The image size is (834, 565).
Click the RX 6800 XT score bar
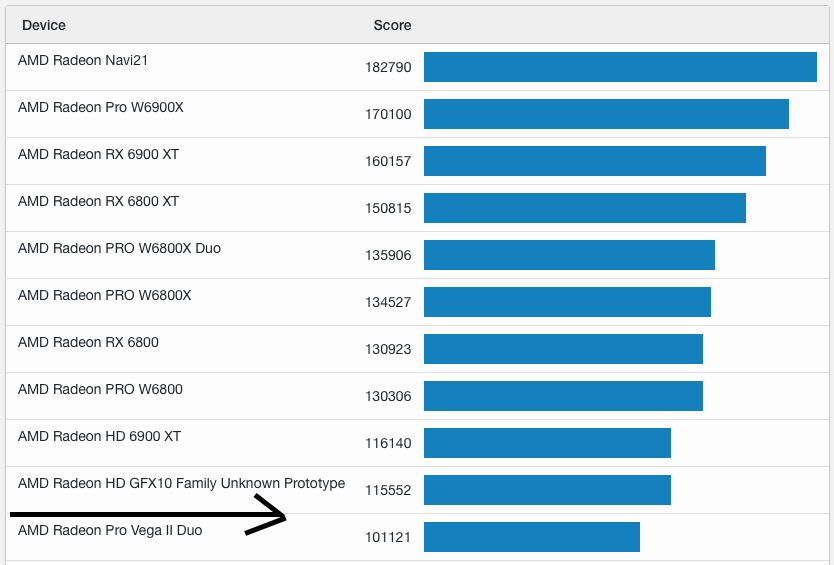(x=585, y=208)
